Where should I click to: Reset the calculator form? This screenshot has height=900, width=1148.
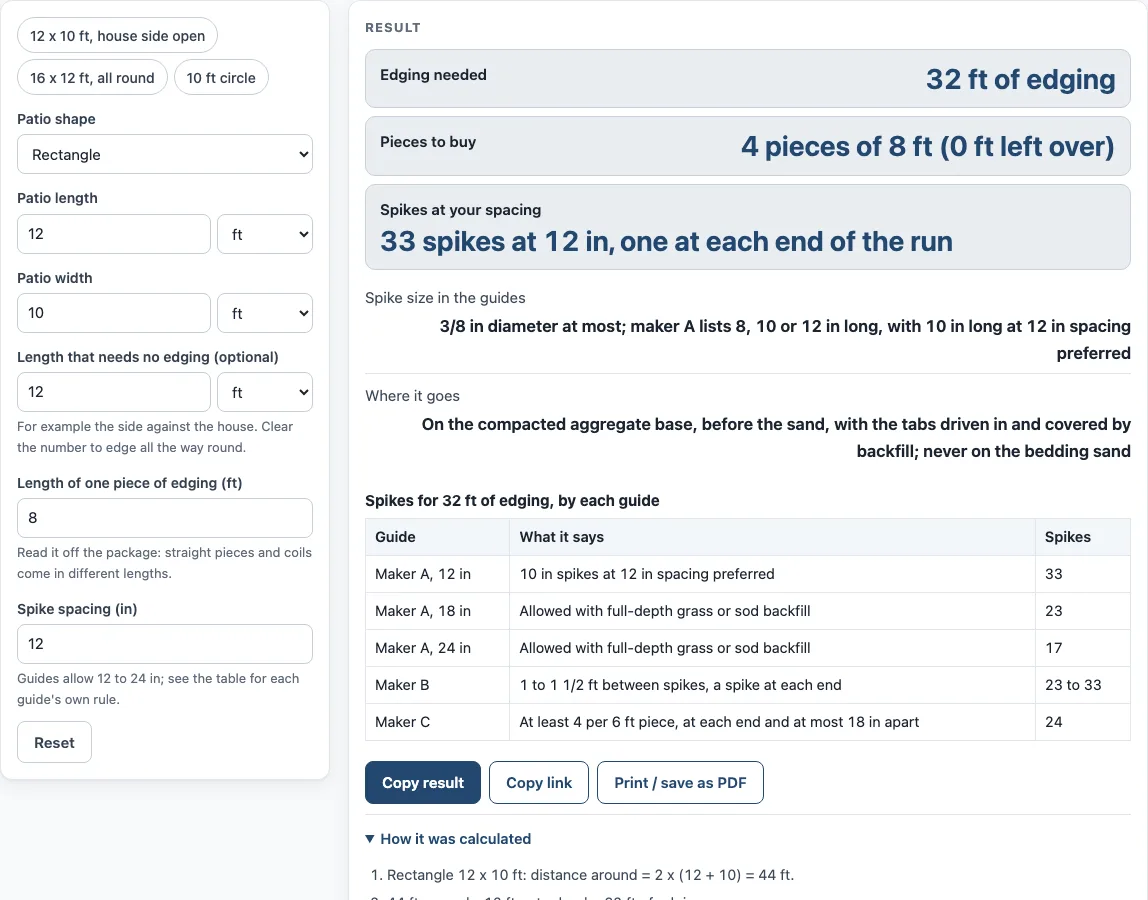54,743
